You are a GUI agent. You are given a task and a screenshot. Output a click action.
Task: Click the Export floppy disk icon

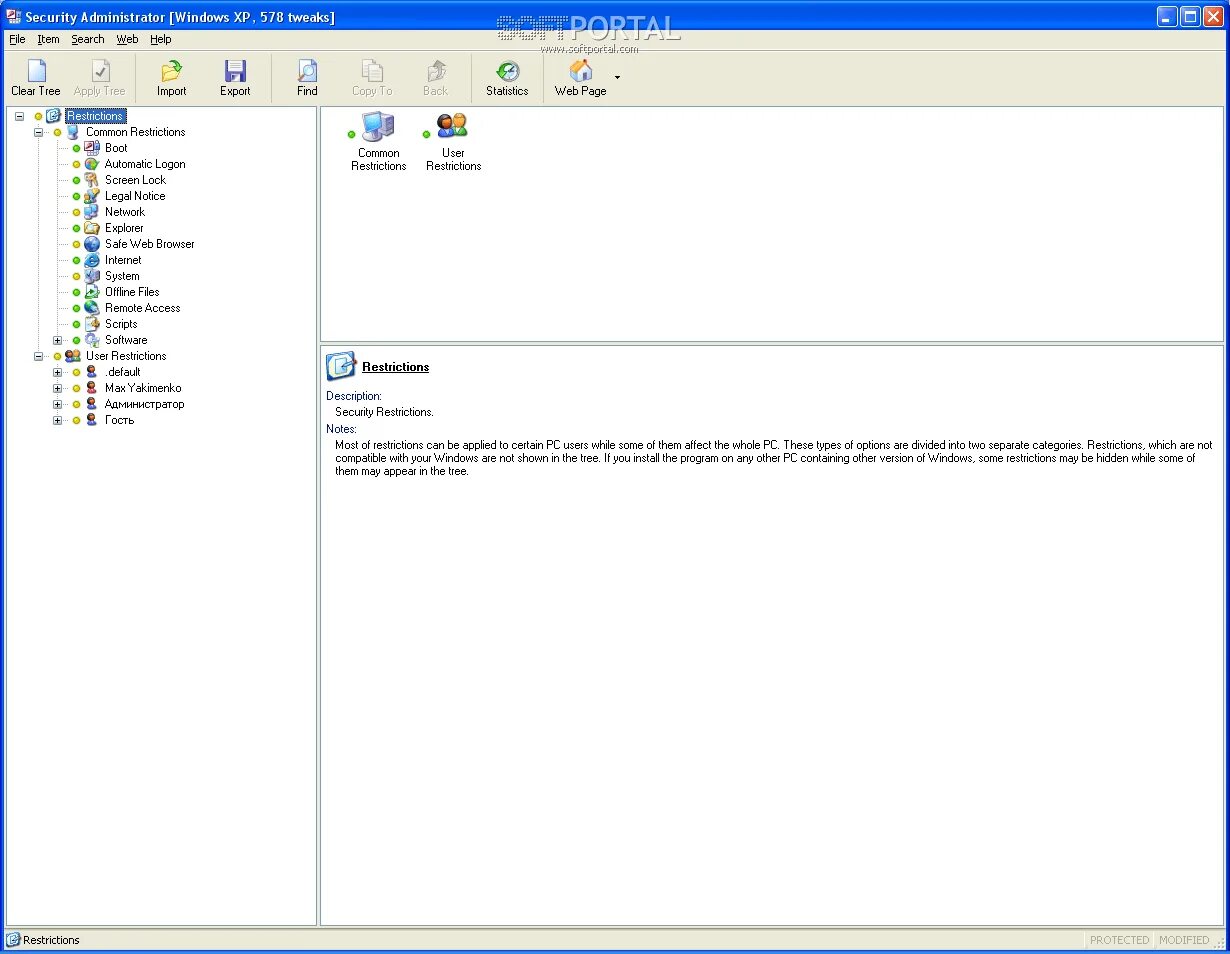click(x=235, y=71)
